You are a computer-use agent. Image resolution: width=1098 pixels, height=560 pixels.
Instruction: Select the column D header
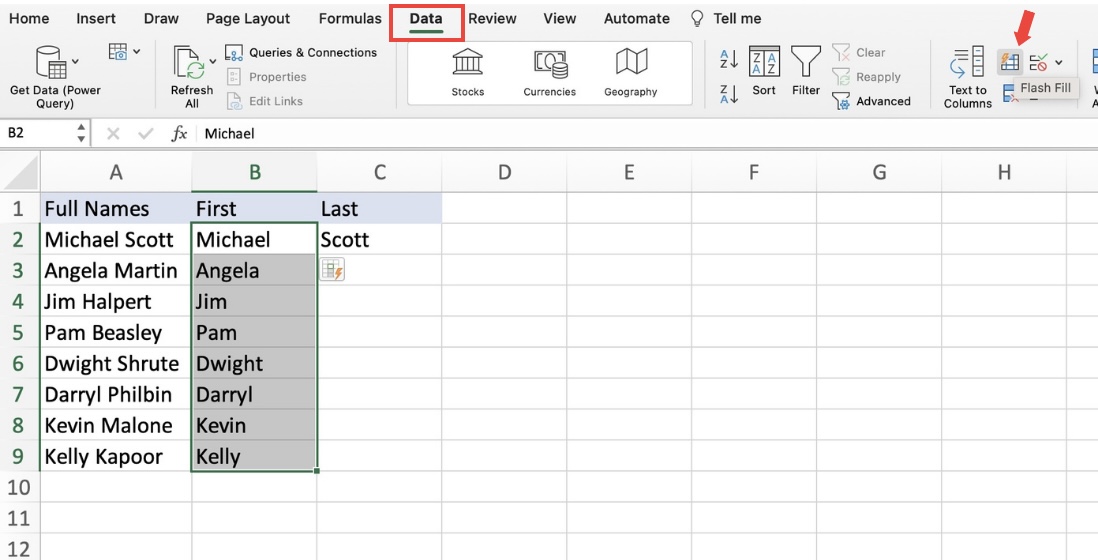coord(504,172)
